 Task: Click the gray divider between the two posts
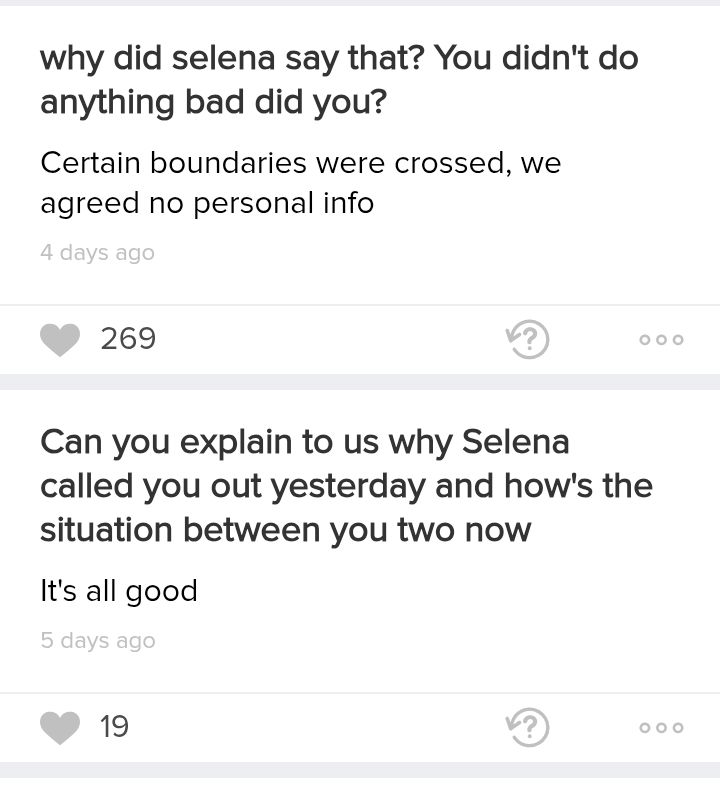pyautogui.click(x=360, y=382)
